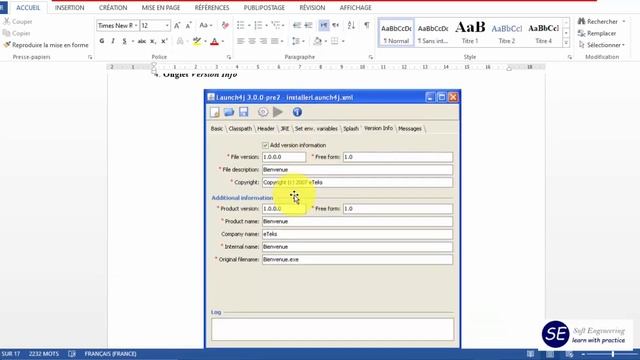640x360 pixels.
Task: Click the blue info icon in Launch4j
Action: tap(297, 112)
